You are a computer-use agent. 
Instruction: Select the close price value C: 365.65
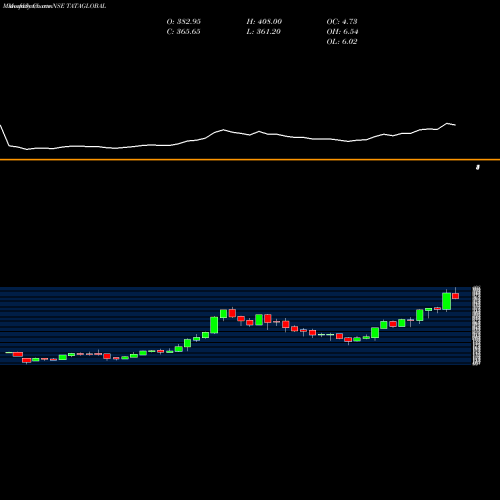click(x=184, y=32)
